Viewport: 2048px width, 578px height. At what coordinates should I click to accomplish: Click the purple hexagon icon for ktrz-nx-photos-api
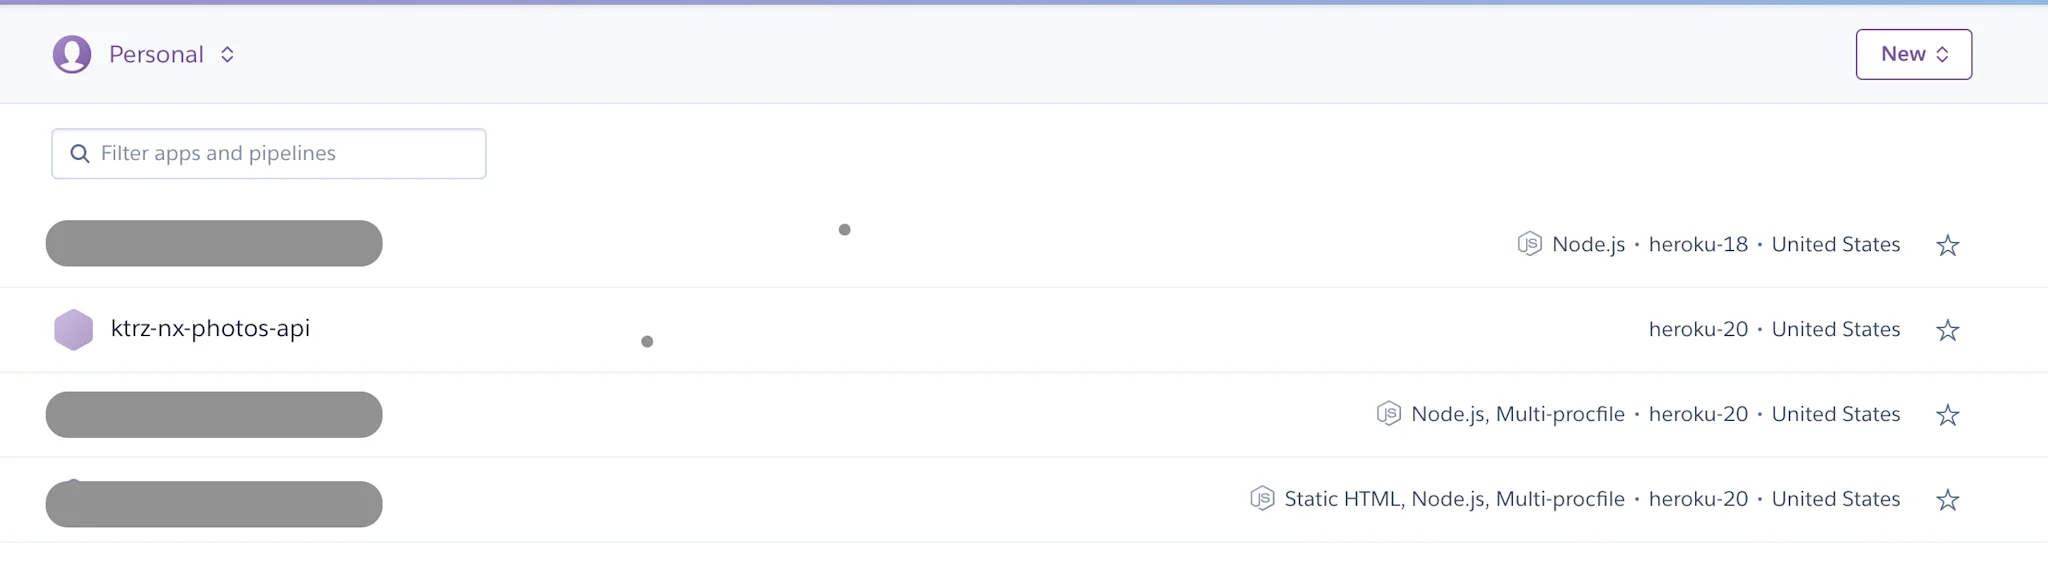pos(73,328)
